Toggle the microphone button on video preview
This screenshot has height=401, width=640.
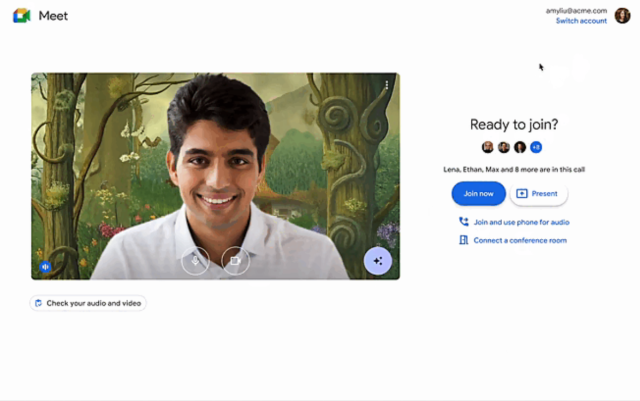pos(195,260)
